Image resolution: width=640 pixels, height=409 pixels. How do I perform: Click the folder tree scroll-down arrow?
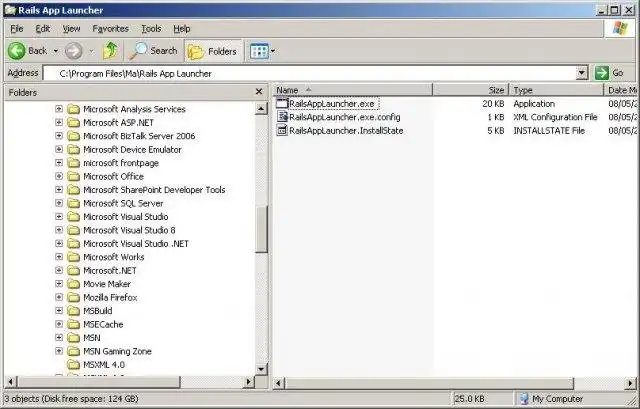tap(261, 369)
